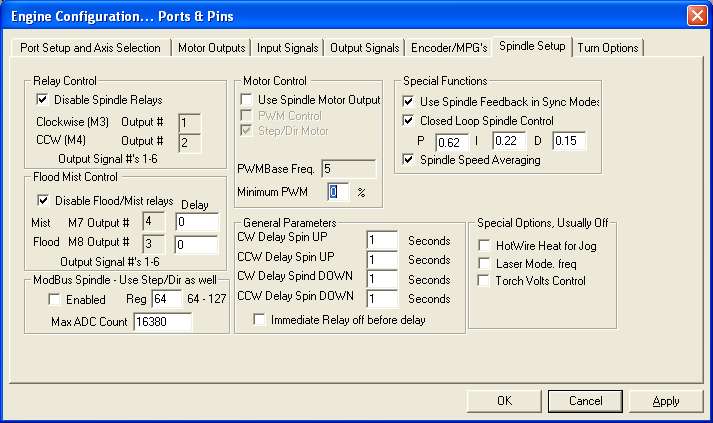The image size is (713, 423).
Task: Click the Mist delay input field
Action: 197,222
